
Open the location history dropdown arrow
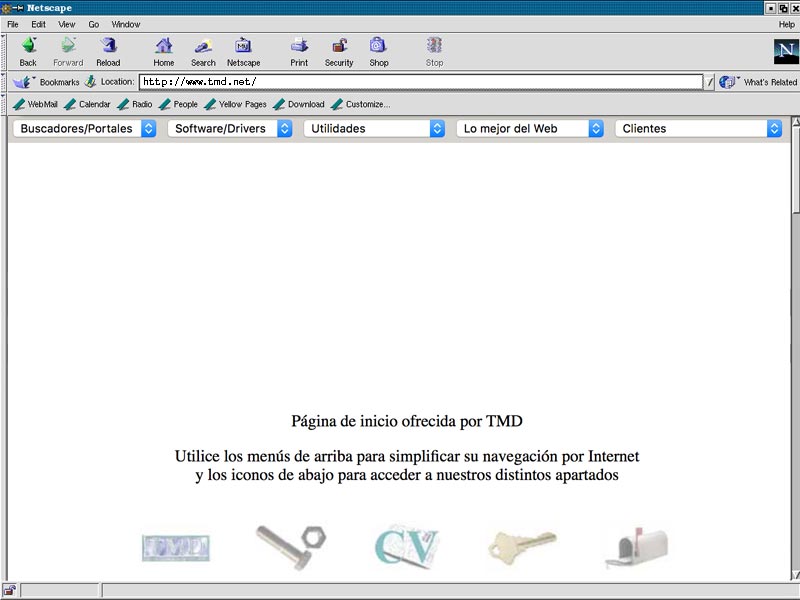(709, 82)
